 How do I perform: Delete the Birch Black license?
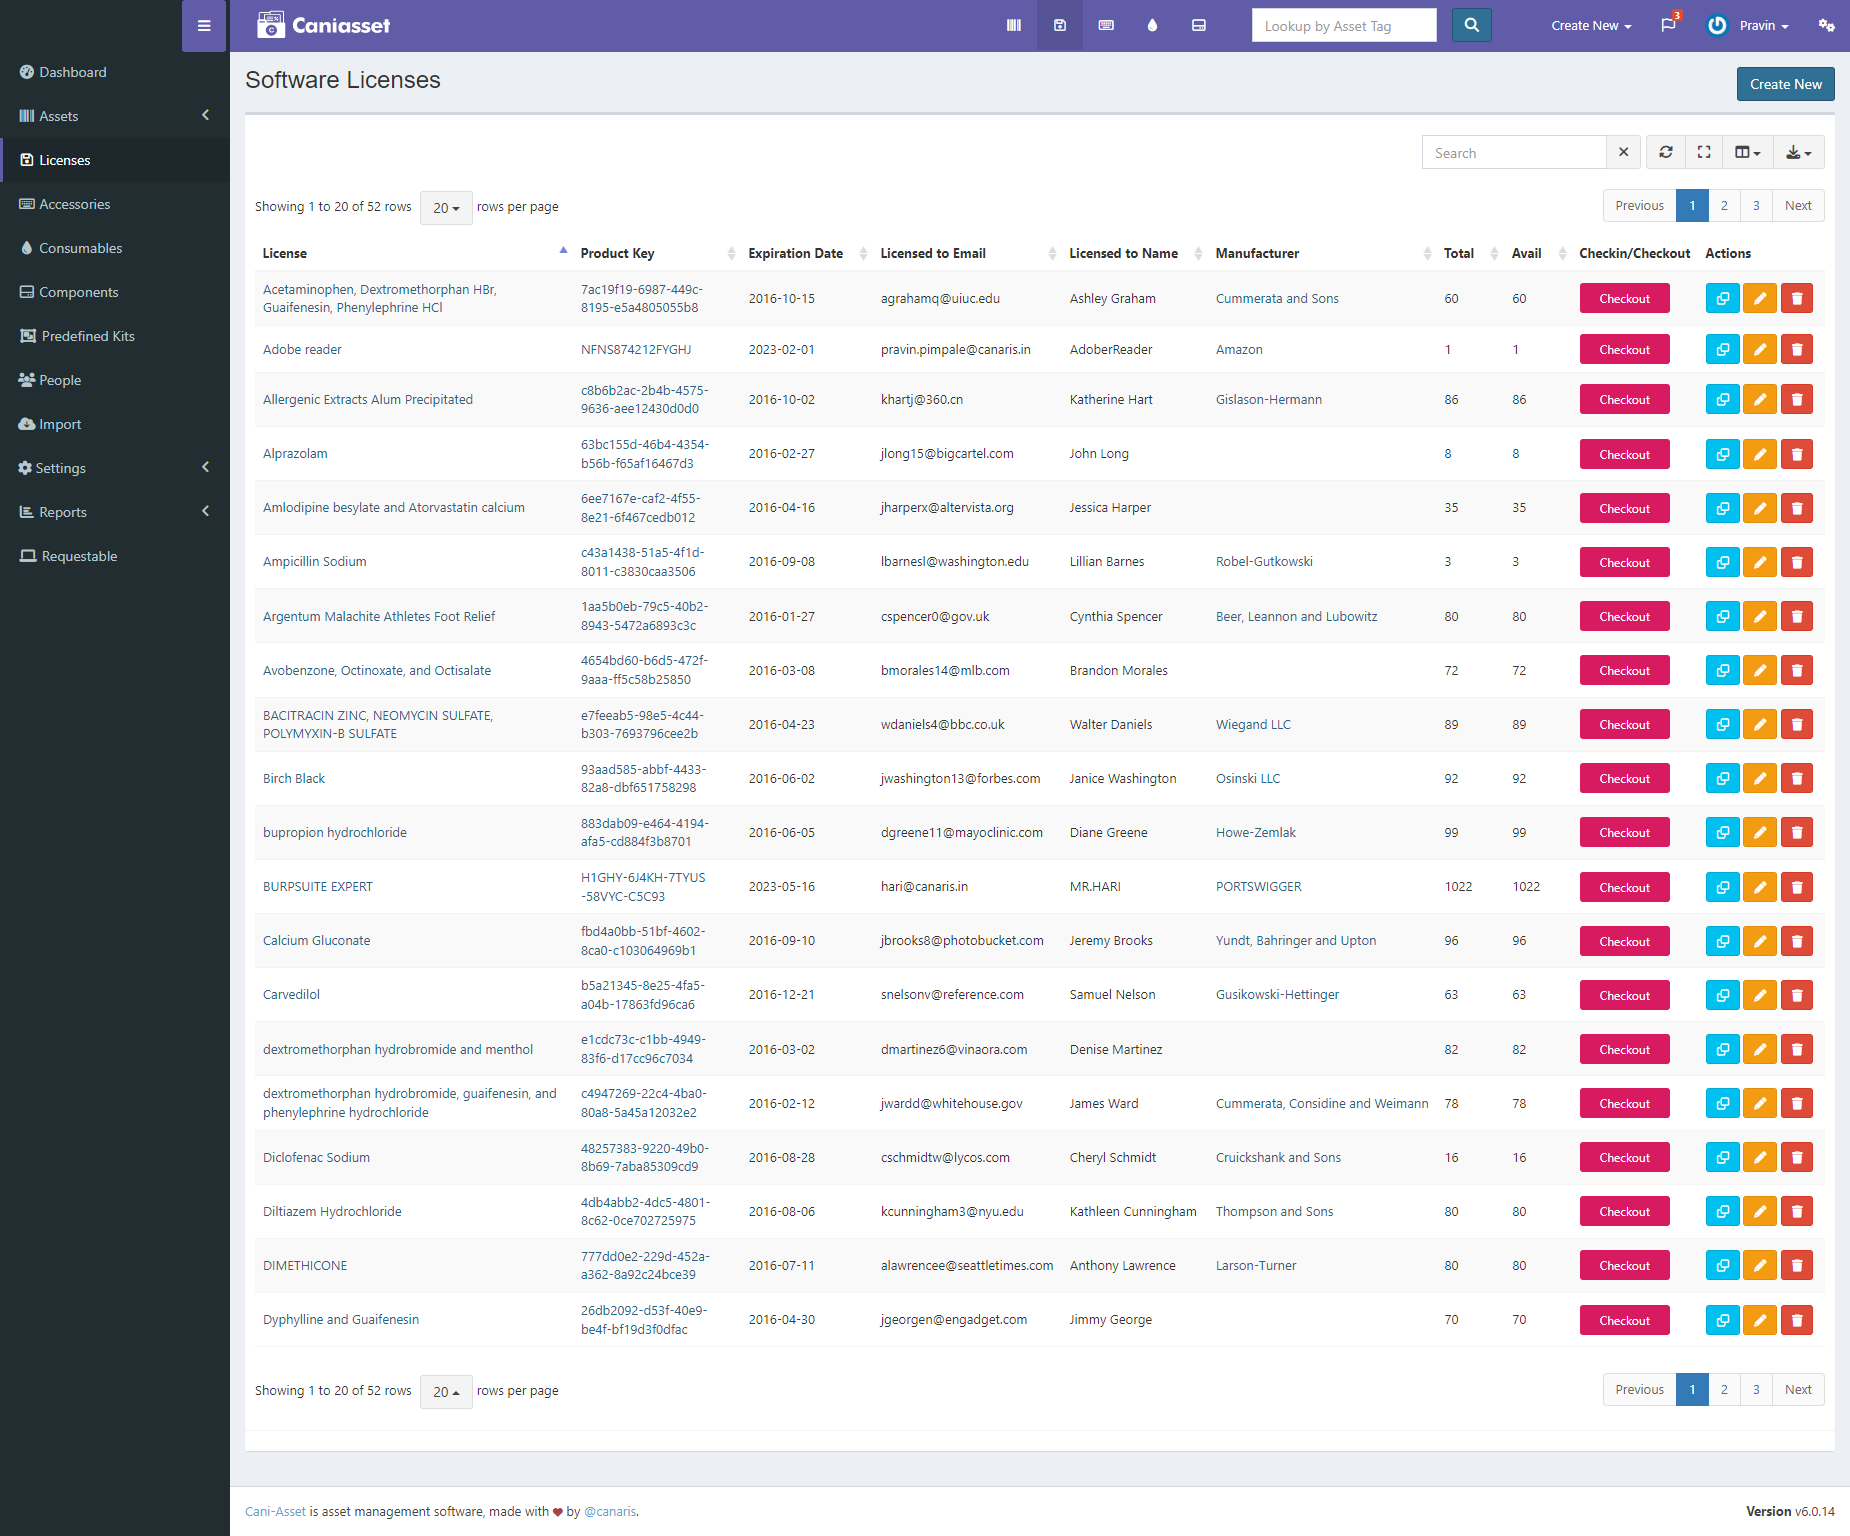coord(1796,778)
